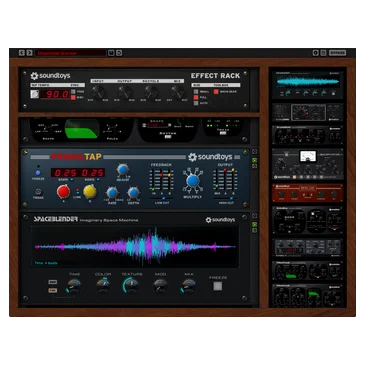
Task: Toggle the Show Gear toolbox option
Action: [x=216, y=91]
